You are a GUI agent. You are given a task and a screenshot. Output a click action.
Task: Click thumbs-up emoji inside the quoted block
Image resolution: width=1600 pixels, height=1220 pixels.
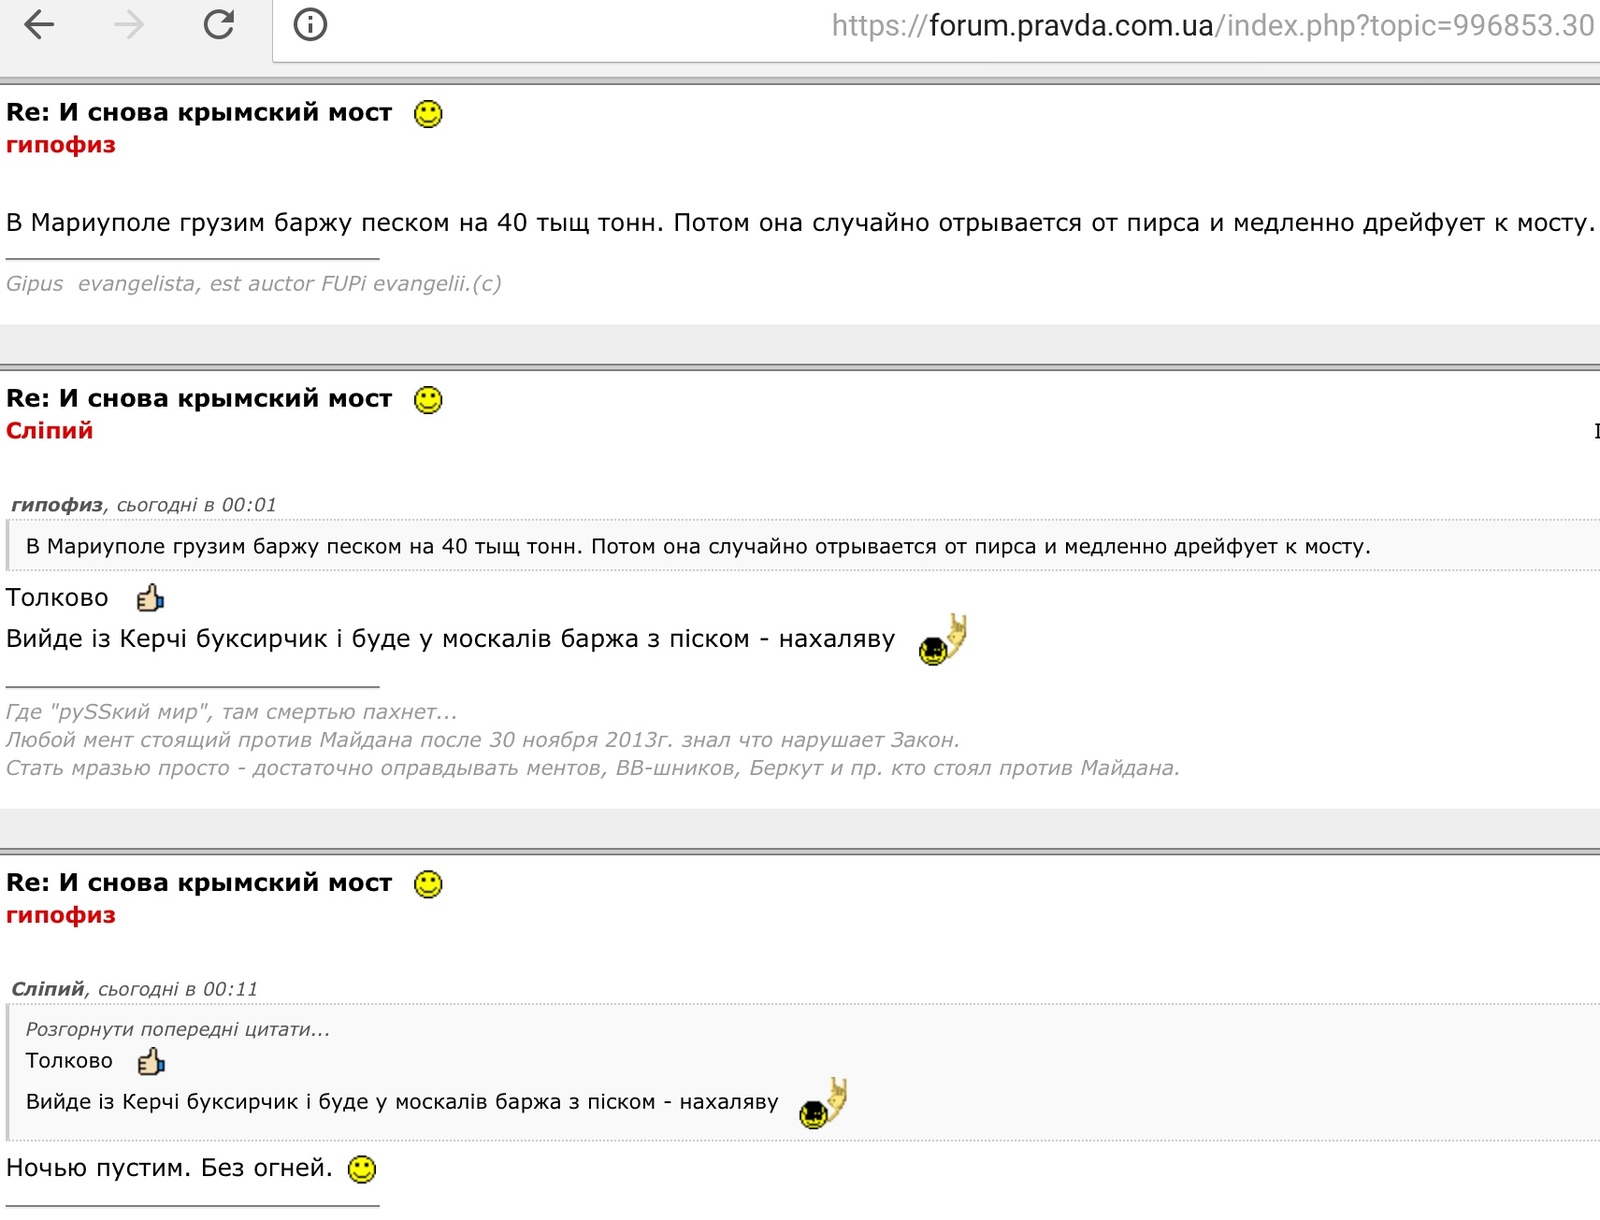point(151,1062)
